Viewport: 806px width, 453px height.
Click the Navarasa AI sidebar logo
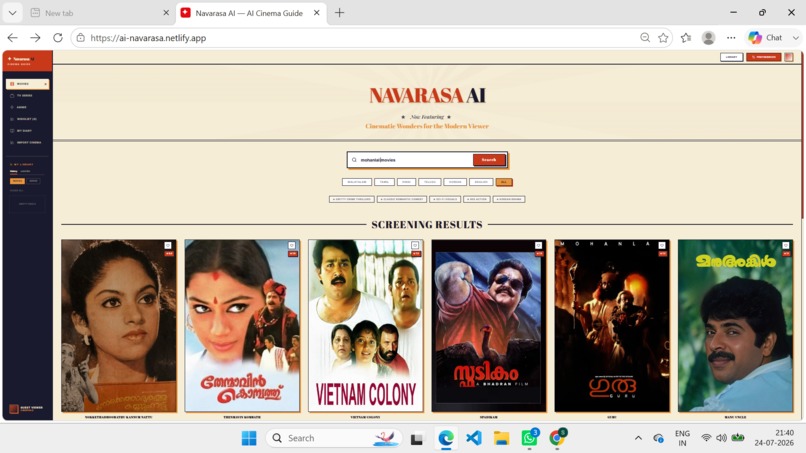[22, 61]
